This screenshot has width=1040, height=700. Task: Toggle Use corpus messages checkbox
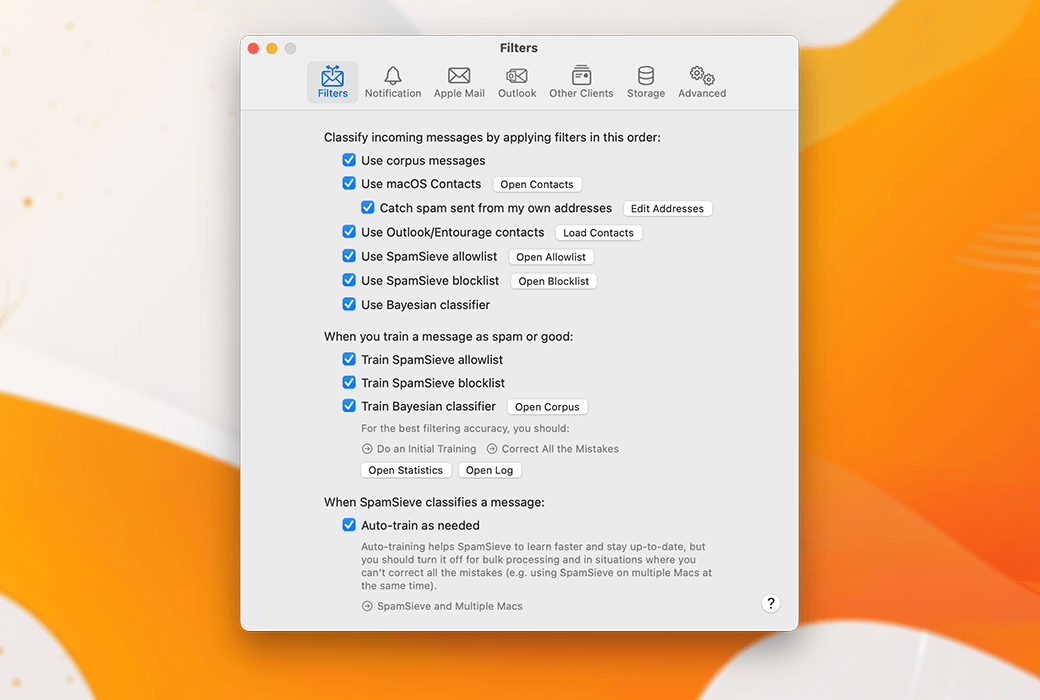[x=349, y=160]
